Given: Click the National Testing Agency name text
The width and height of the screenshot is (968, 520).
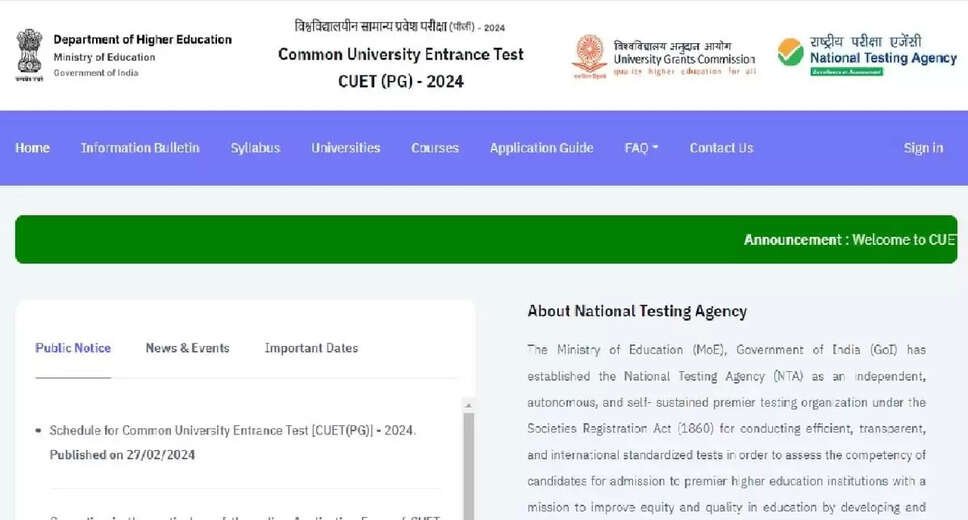Looking at the screenshot, I should point(883,58).
